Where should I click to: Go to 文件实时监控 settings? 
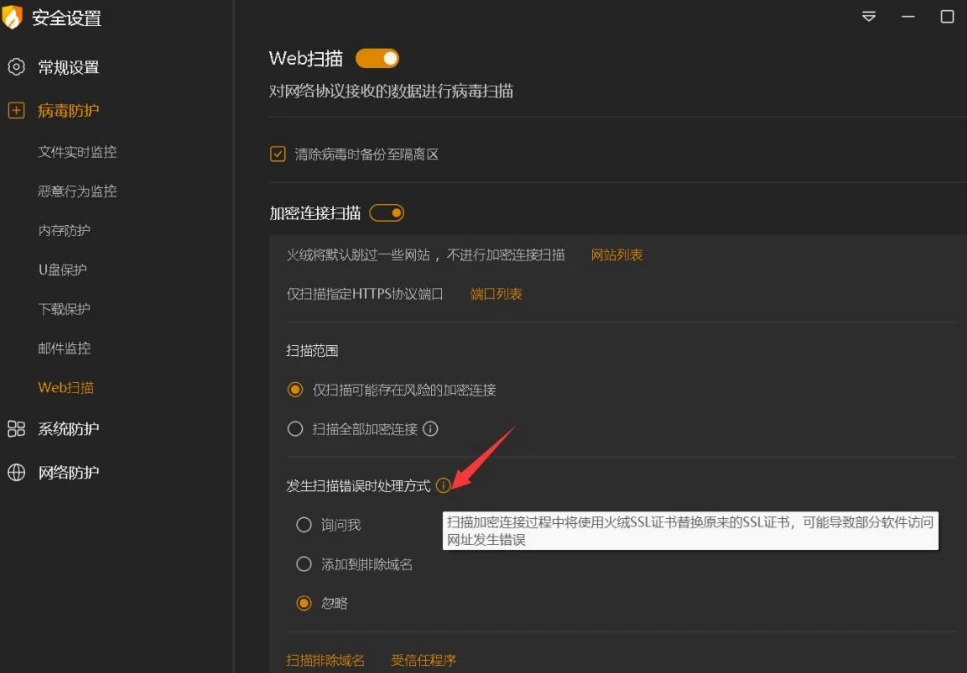click(77, 152)
